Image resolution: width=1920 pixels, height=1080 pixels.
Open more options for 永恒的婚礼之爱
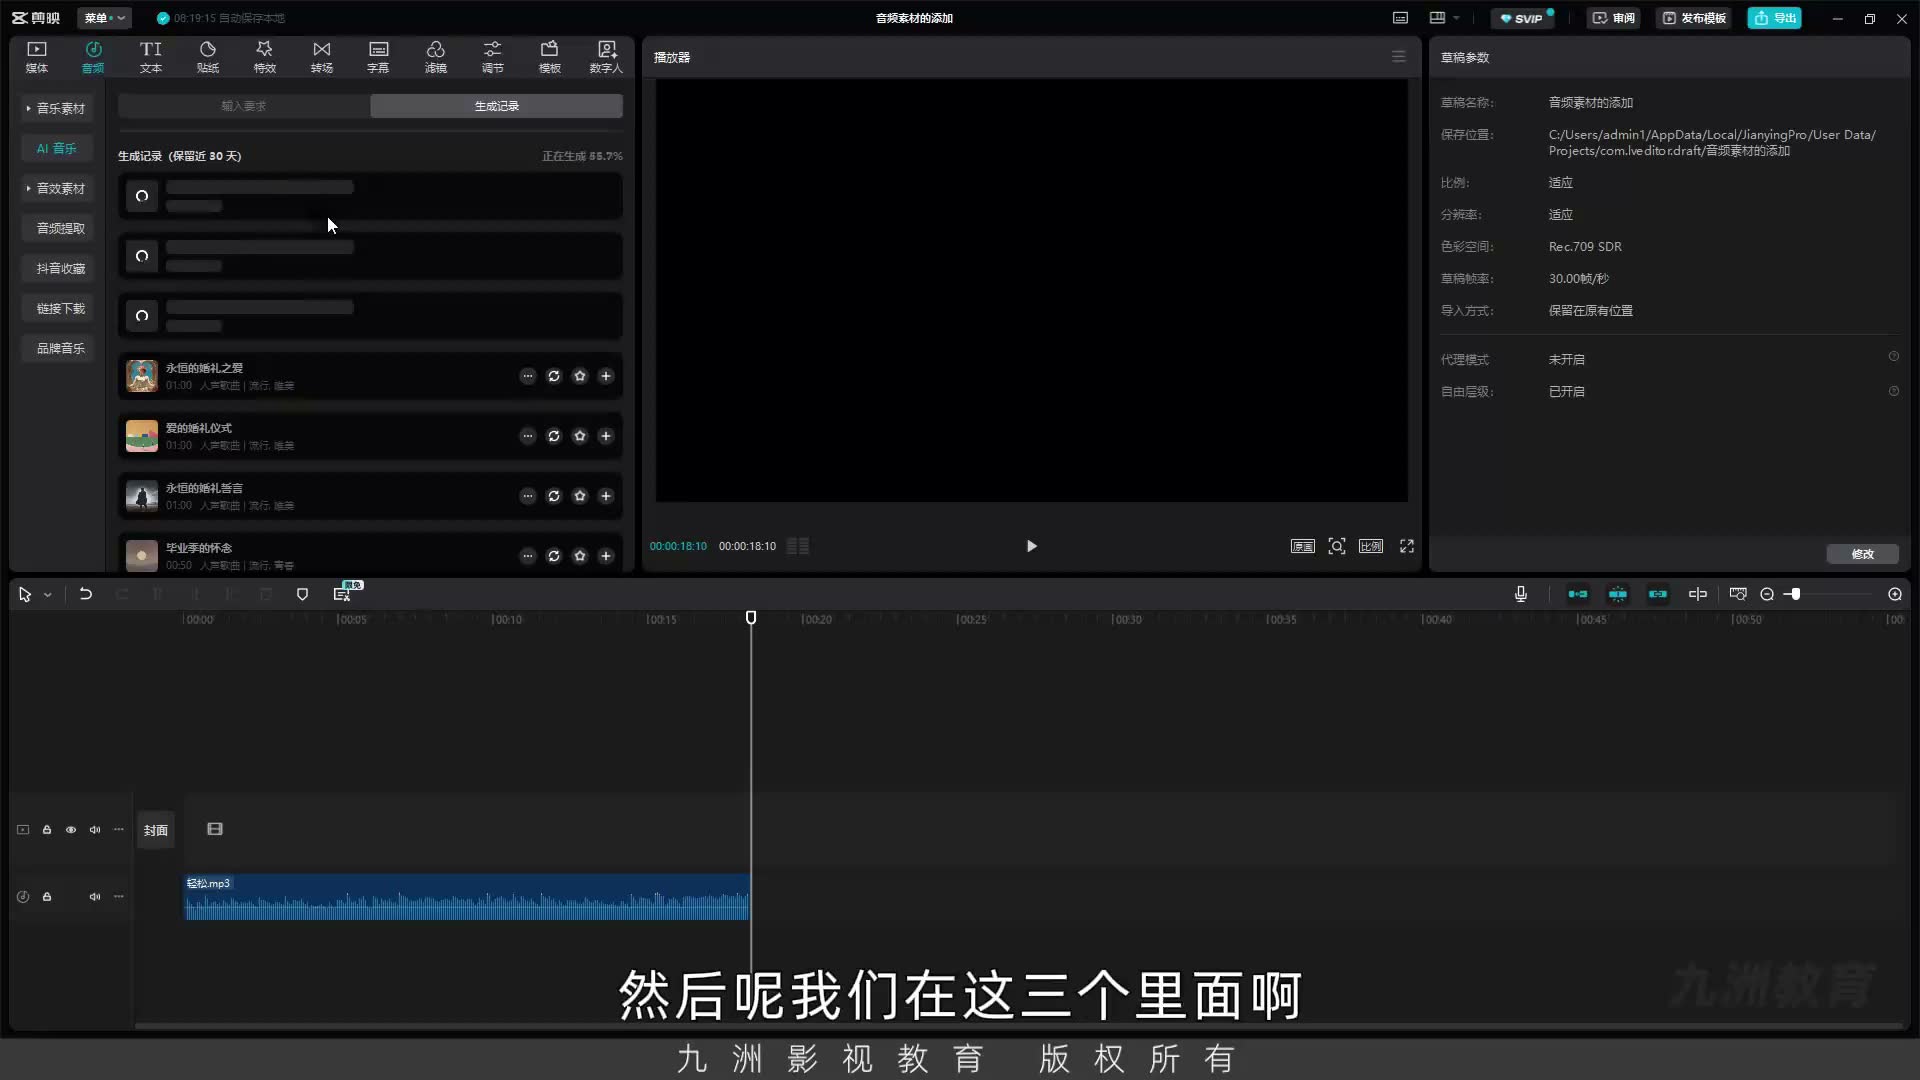click(x=528, y=376)
